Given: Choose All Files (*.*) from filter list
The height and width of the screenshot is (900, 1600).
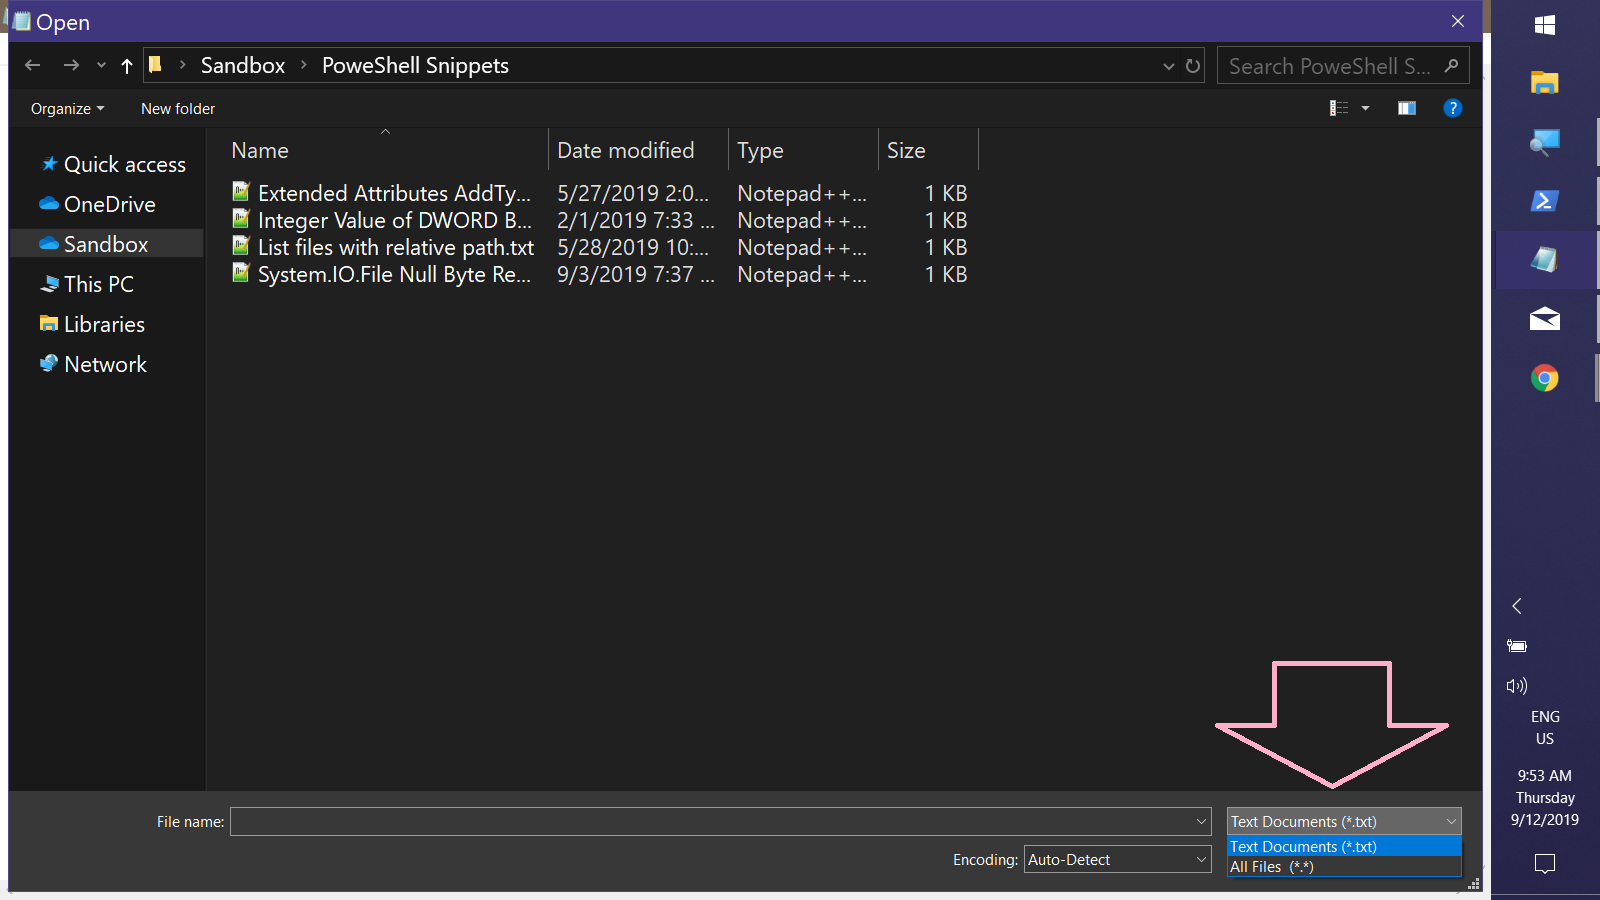Looking at the screenshot, I should pos(1344,867).
